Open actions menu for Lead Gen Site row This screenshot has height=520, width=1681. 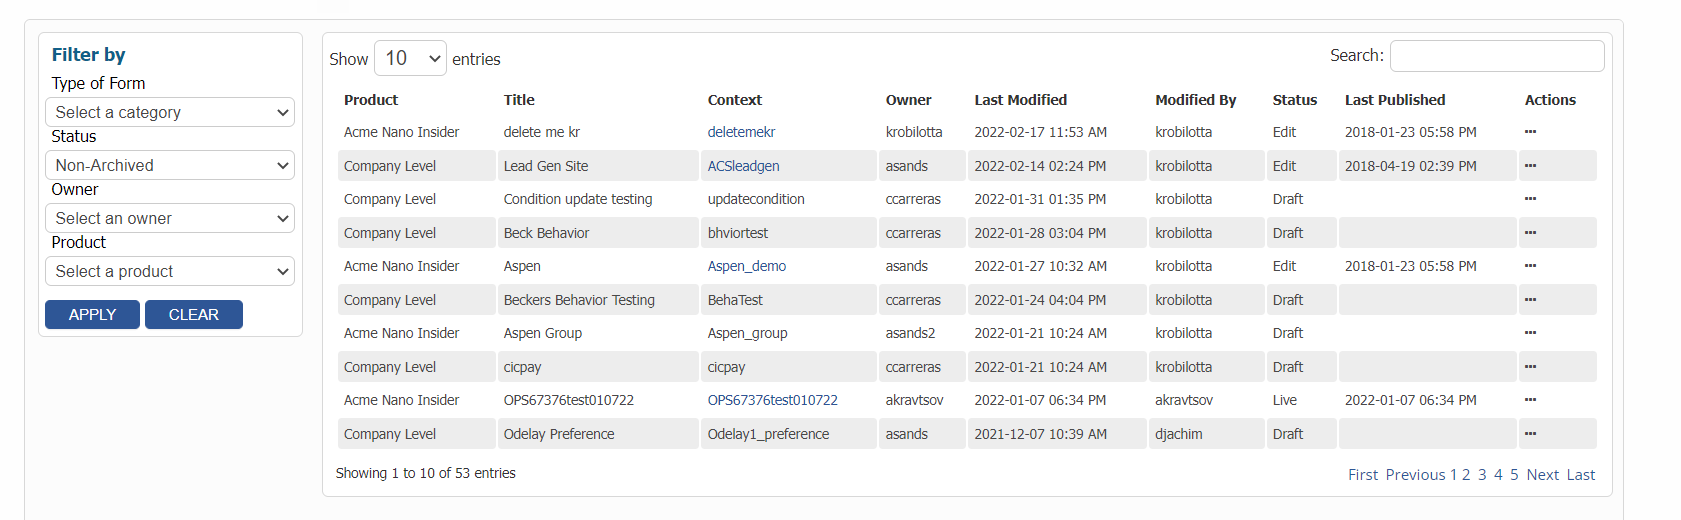pos(1530,166)
